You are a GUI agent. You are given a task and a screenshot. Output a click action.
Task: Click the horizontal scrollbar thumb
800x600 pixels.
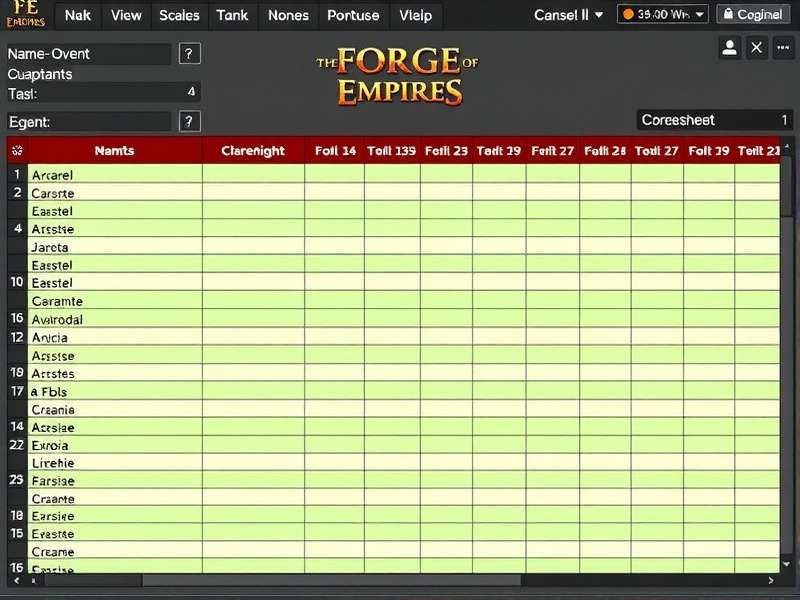point(332,581)
